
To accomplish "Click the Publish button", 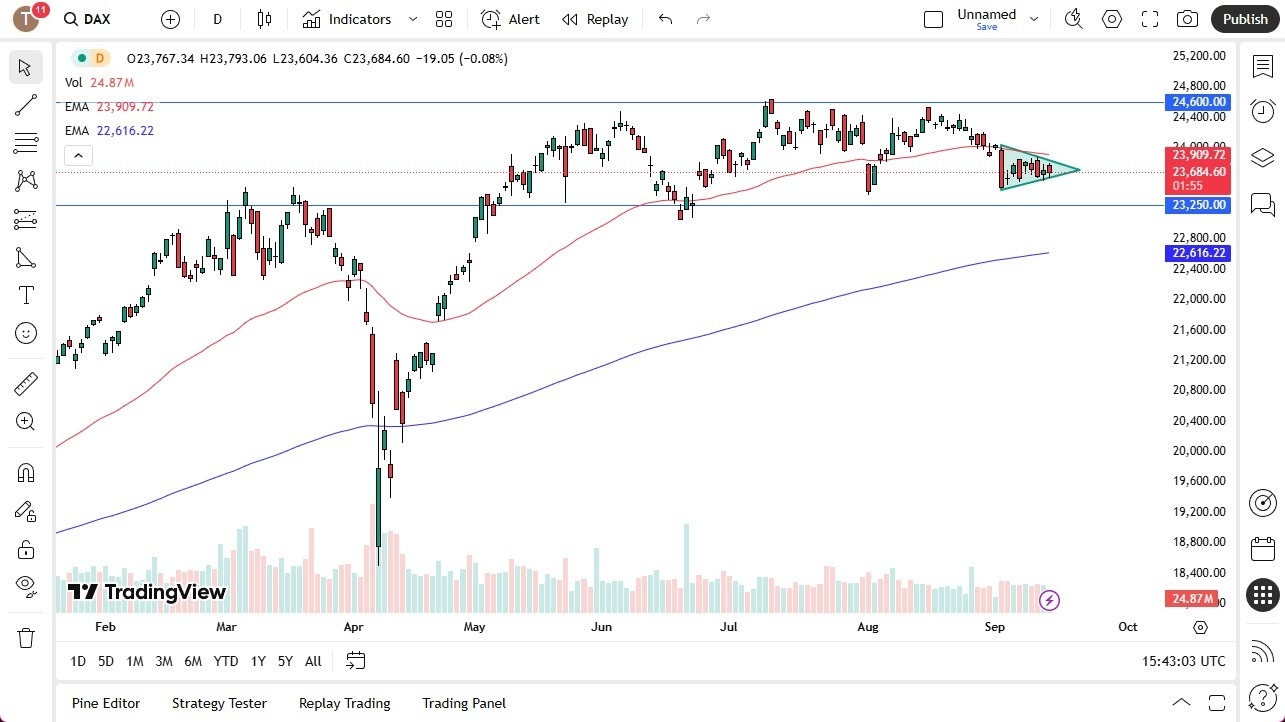I will pos(1244,18).
